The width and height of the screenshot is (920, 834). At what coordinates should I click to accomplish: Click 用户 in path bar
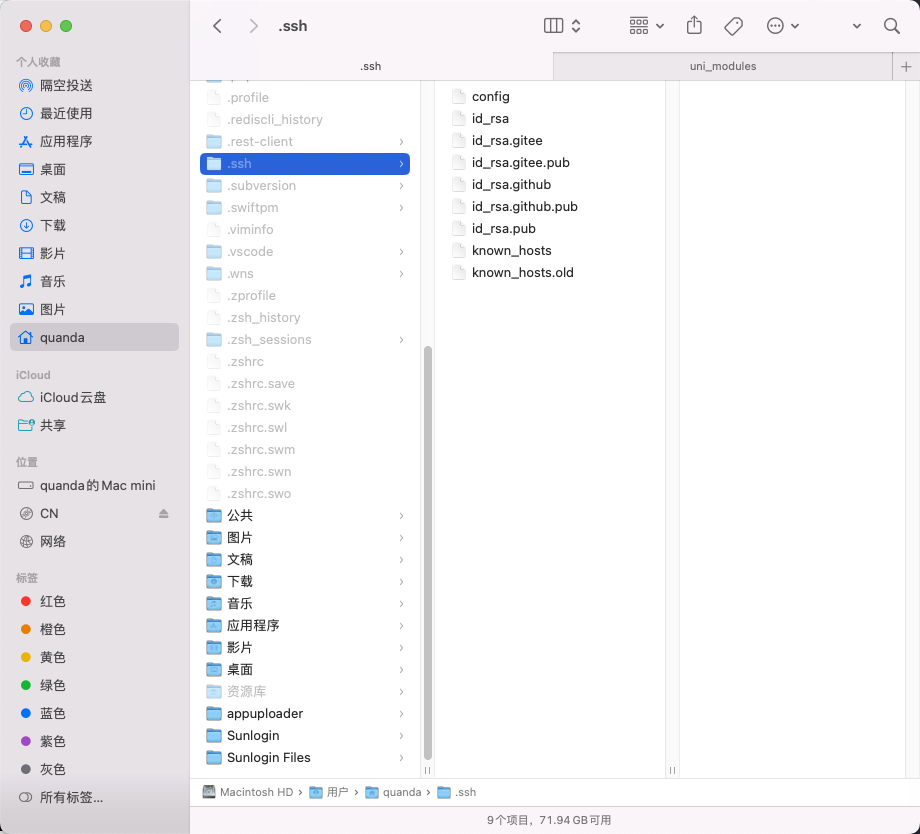[329, 792]
